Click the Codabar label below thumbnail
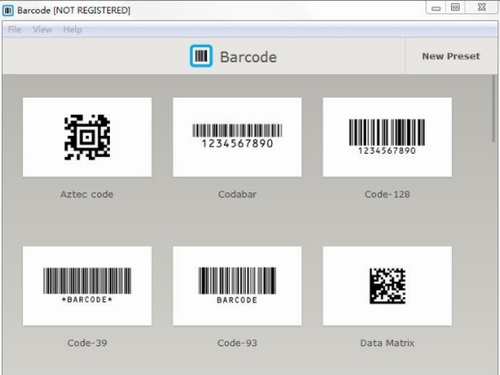This screenshot has width=500, height=375. click(x=237, y=194)
